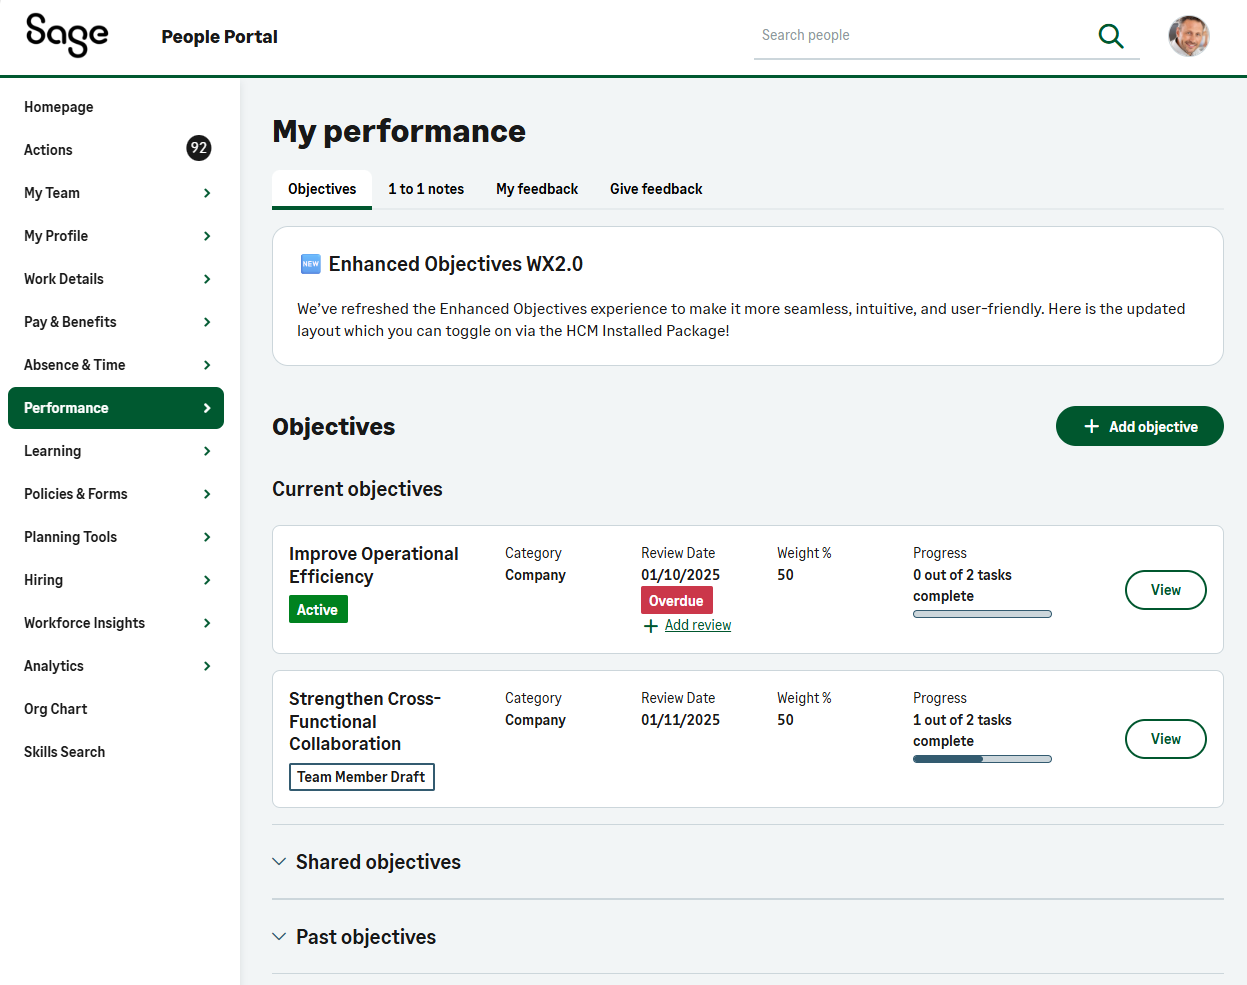The width and height of the screenshot is (1247, 985).
Task: Open the user profile avatar
Action: (x=1188, y=36)
